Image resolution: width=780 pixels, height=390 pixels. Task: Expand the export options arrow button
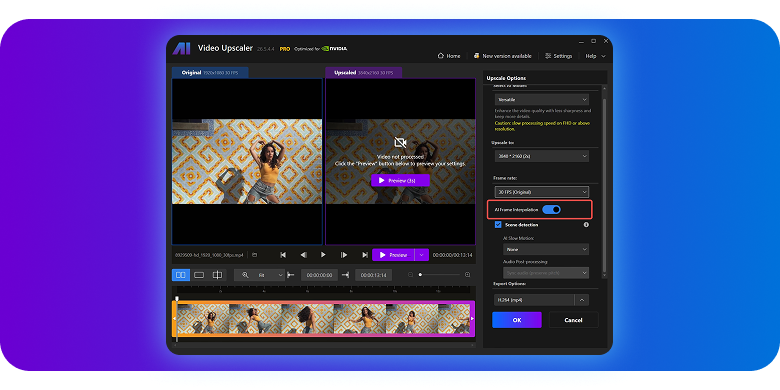tap(582, 300)
